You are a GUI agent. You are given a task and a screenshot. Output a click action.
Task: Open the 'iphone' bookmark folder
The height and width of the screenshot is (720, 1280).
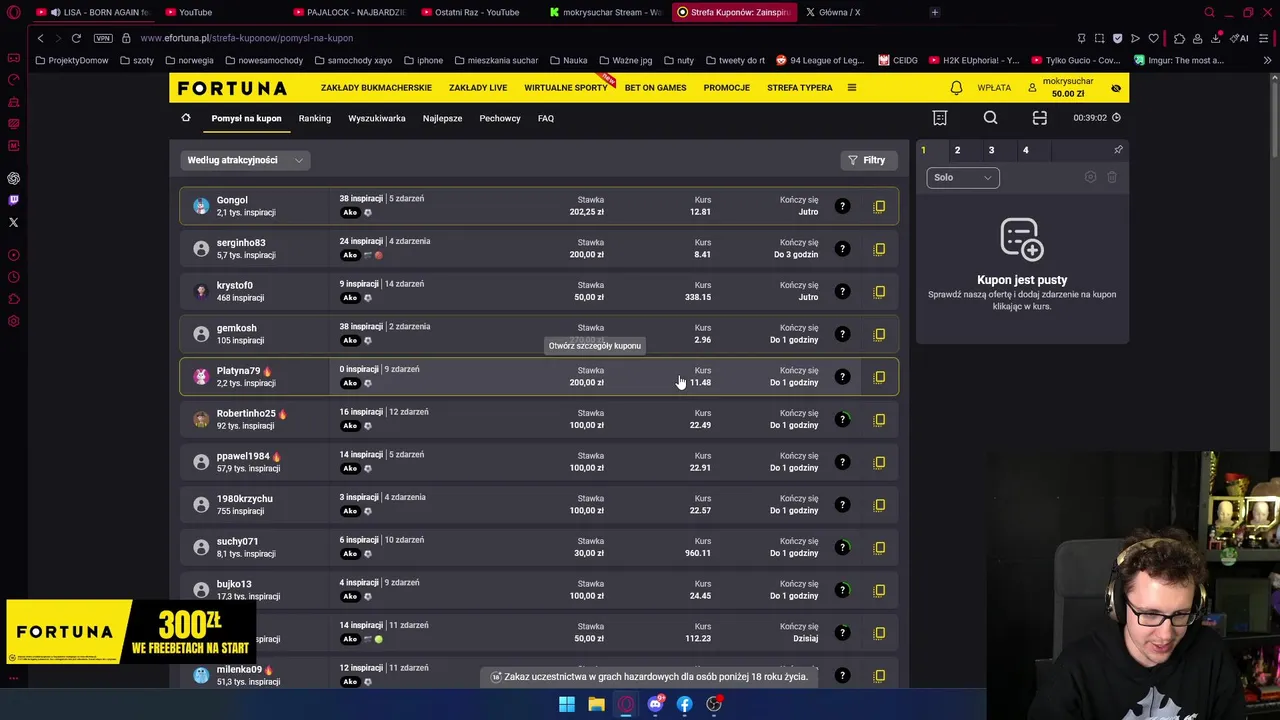point(423,60)
